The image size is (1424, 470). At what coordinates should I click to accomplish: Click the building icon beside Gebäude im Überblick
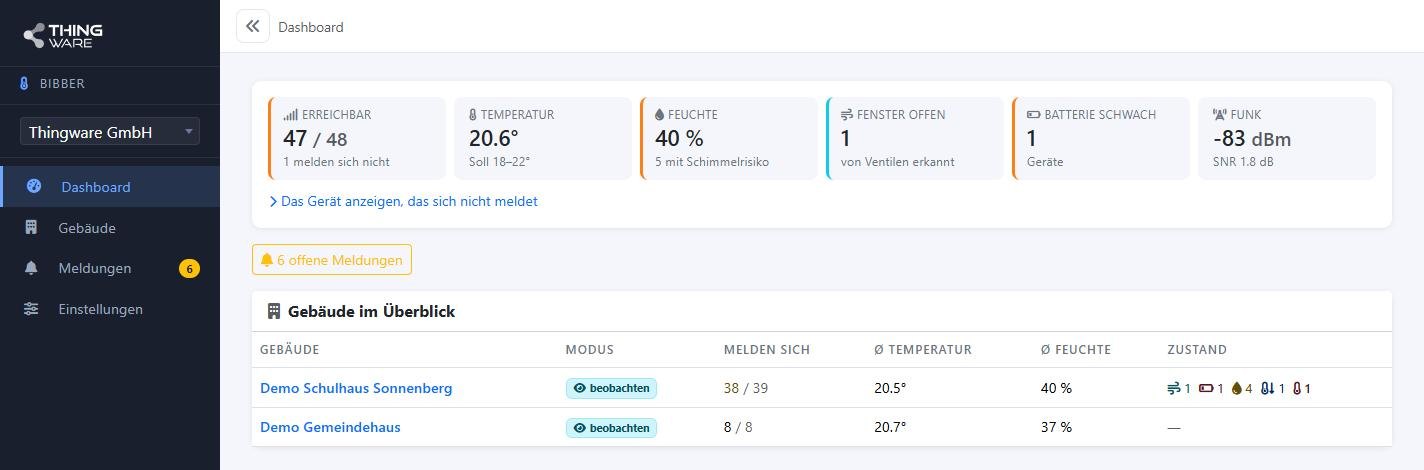274,311
